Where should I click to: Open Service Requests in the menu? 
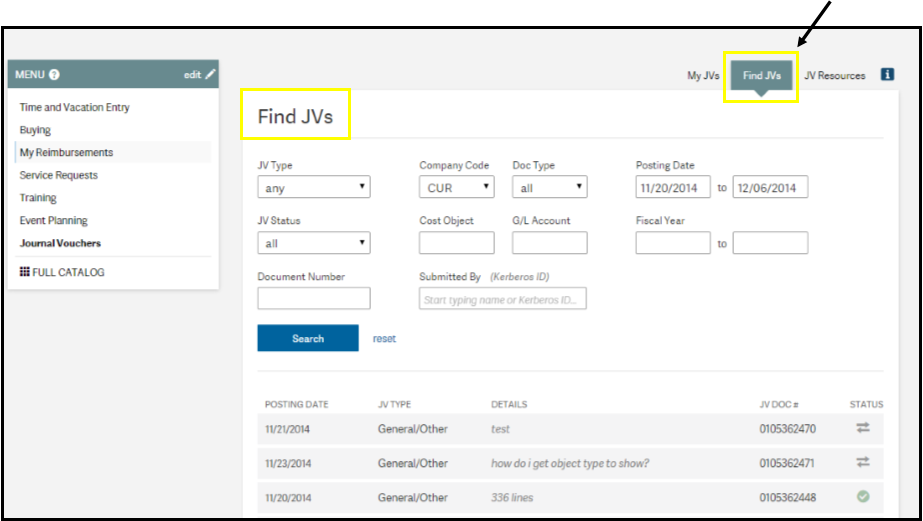59,175
